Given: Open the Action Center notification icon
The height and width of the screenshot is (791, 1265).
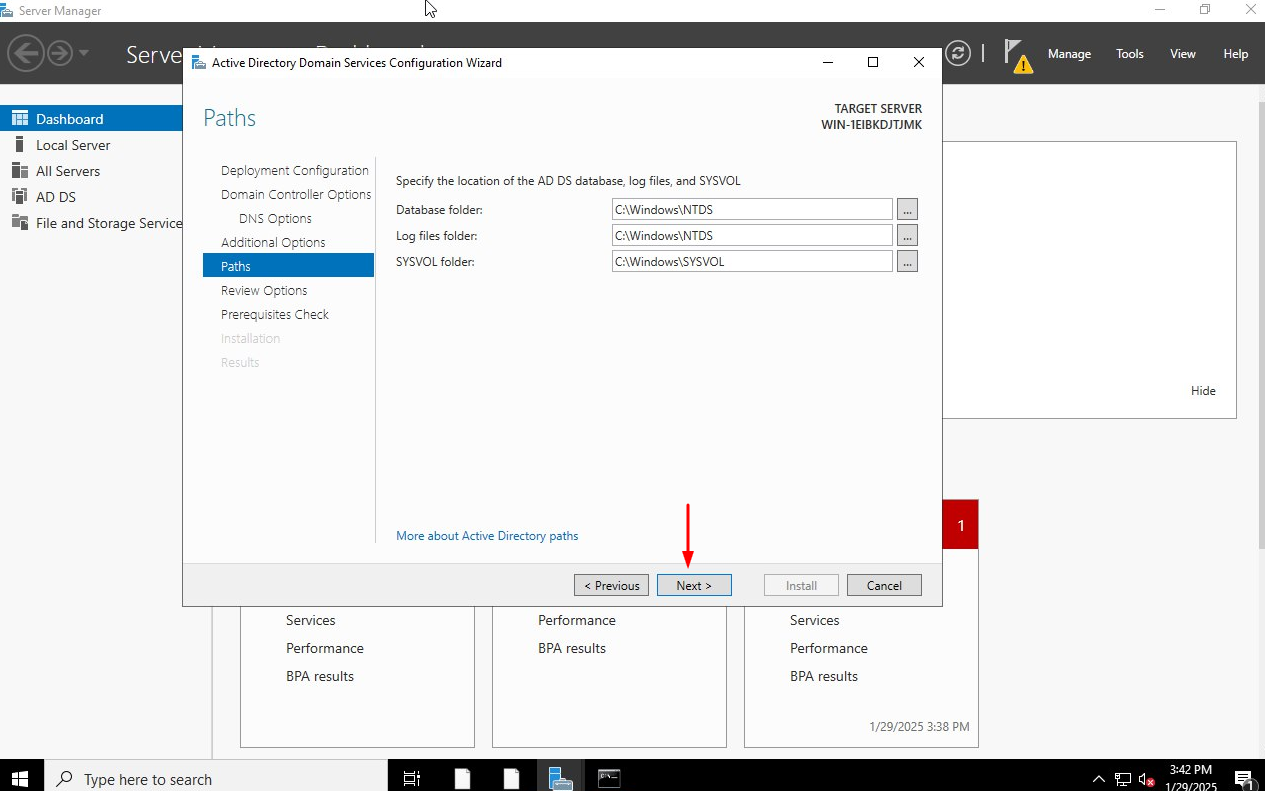Looking at the screenshot, I should [1245, 779].
